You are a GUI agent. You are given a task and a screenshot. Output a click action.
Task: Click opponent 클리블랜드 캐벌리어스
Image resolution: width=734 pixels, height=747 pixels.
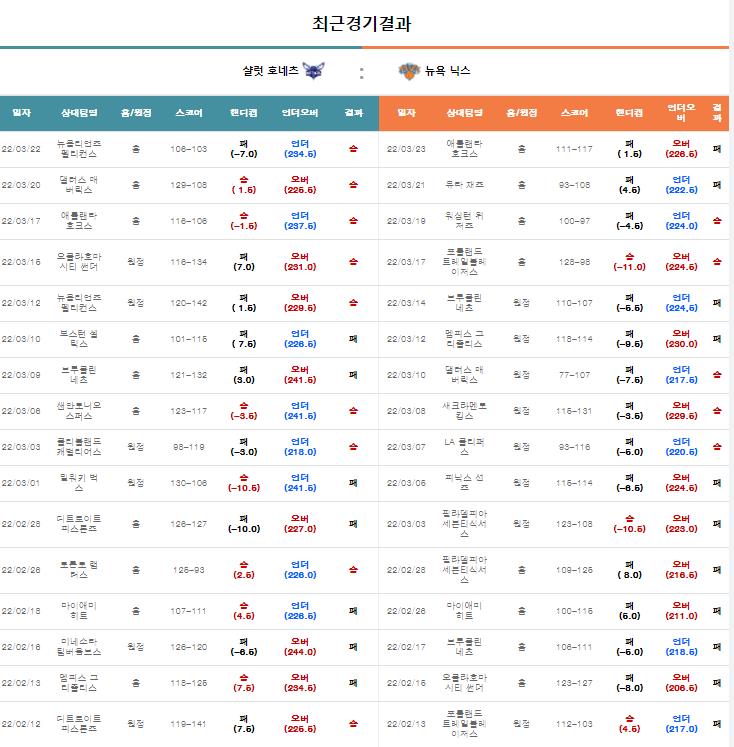[79, 447]
